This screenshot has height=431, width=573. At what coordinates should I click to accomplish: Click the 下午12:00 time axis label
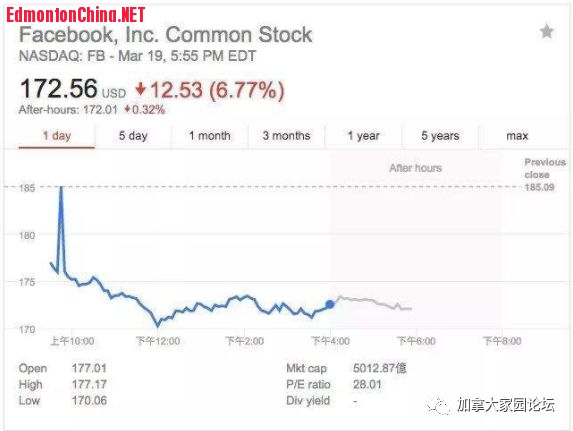coord(158,341)
